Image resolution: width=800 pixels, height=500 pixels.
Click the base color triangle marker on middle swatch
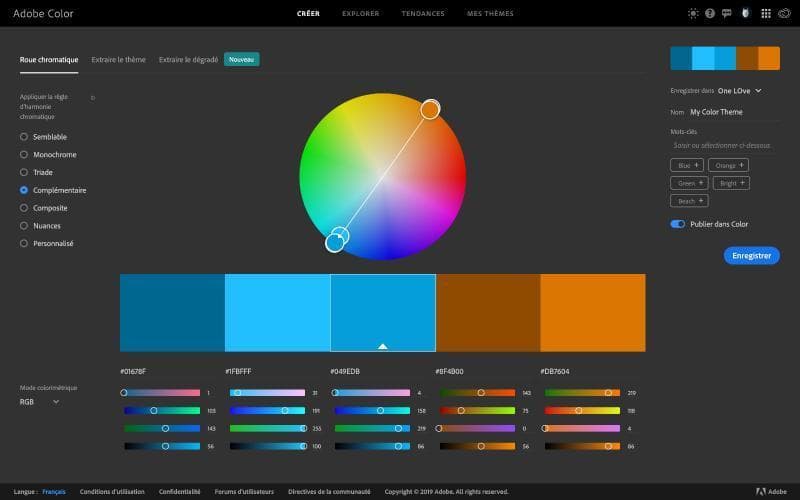(383, 346)
